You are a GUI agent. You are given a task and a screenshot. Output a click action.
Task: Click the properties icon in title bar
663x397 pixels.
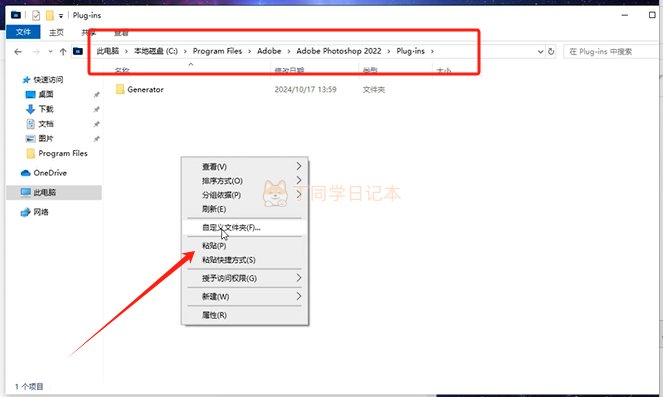click(x=36, y=16)
